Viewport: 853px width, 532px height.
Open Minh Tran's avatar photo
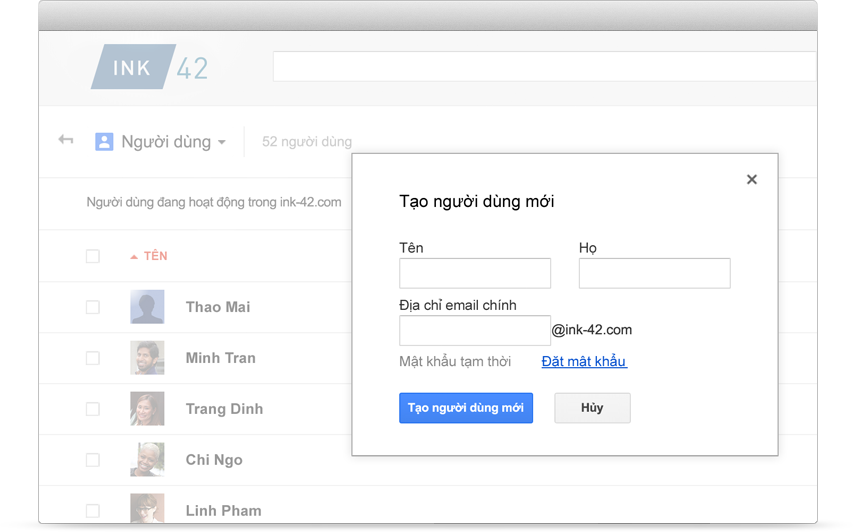point(147,358)
